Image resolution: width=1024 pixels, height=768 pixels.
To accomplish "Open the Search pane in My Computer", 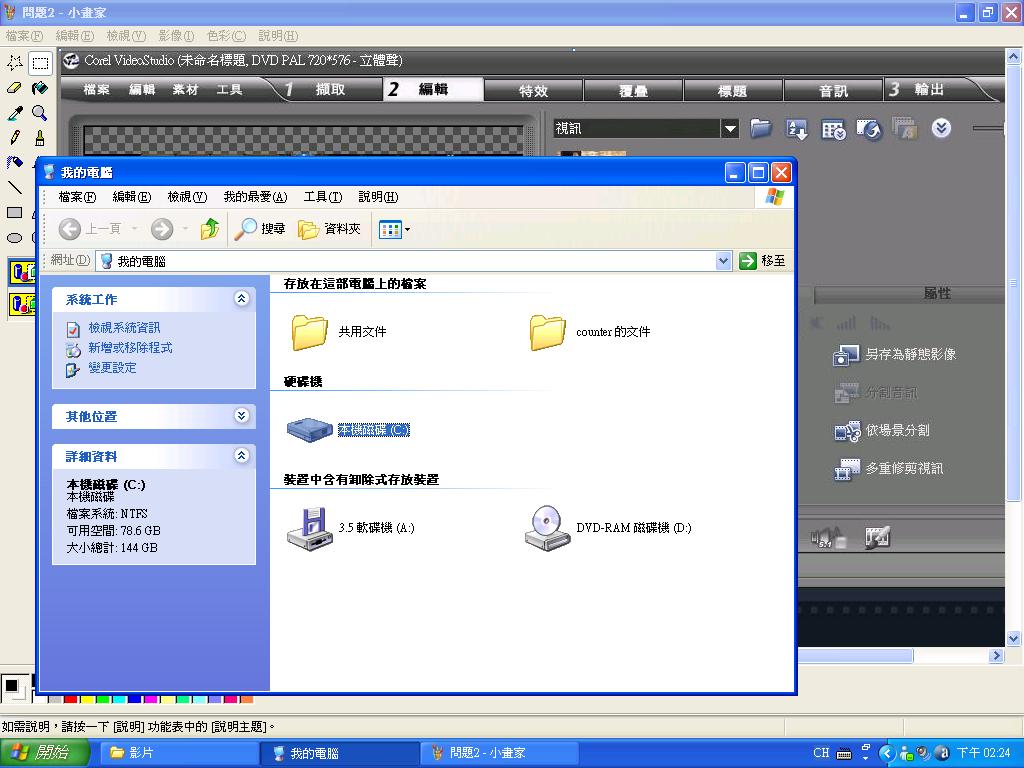I will pyautogui.click(x=260, y=229).
